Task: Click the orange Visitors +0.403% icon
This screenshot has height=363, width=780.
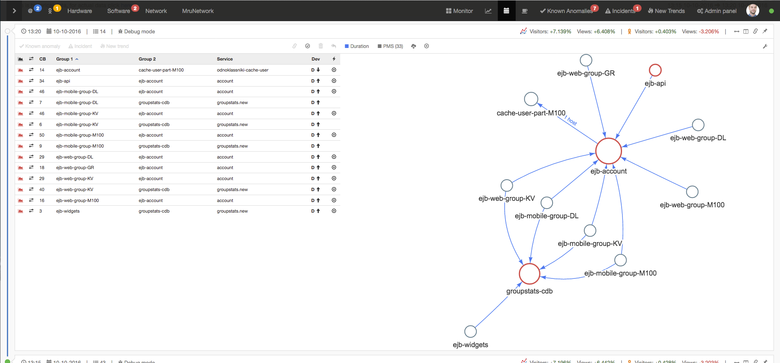Action: coord(629,31)
